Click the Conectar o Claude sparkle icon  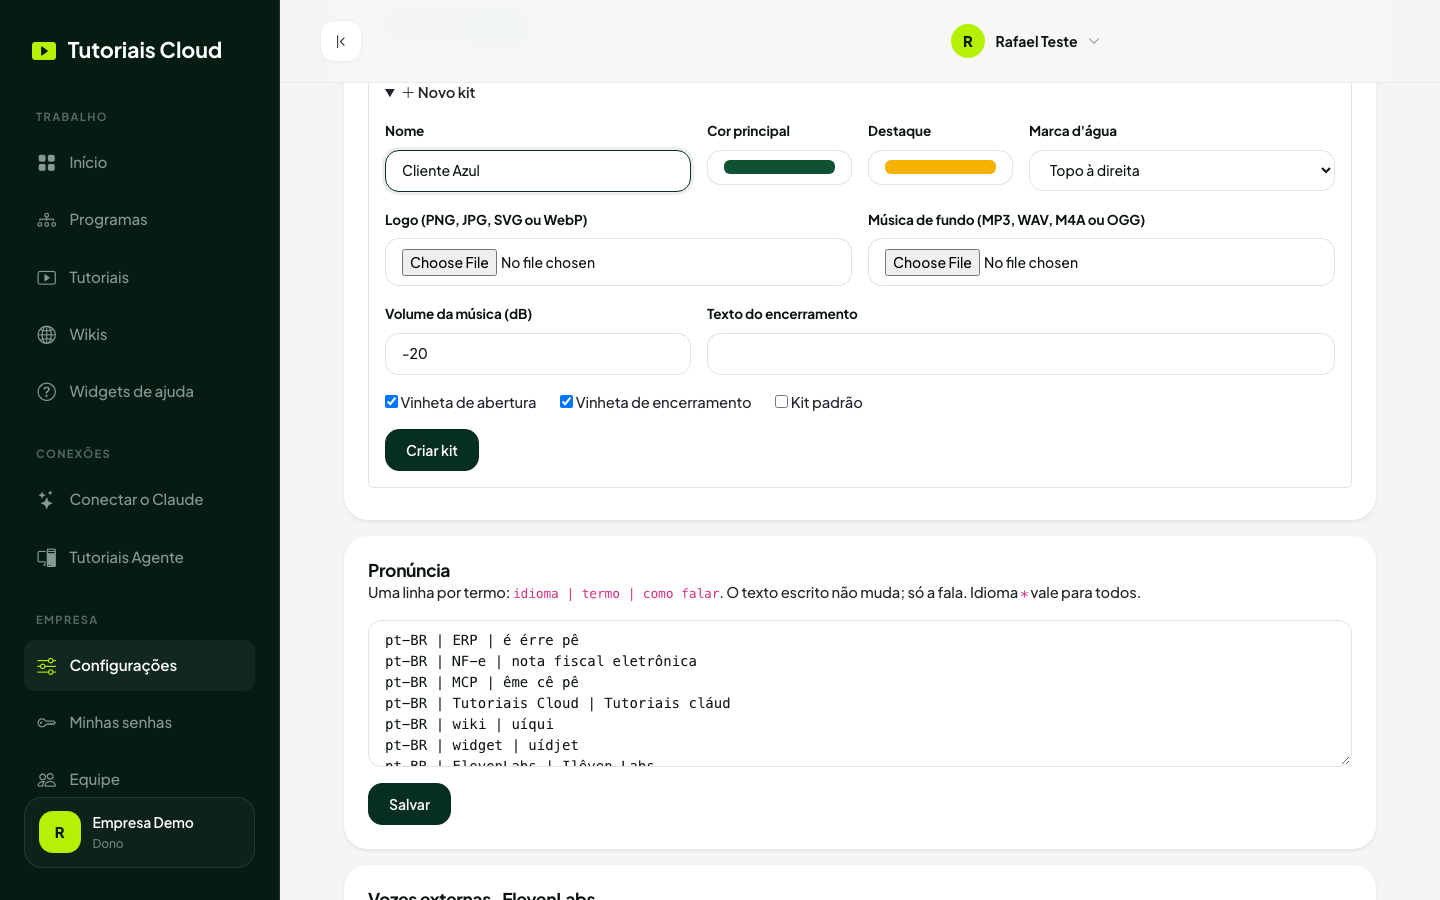[x=47, y=500]
